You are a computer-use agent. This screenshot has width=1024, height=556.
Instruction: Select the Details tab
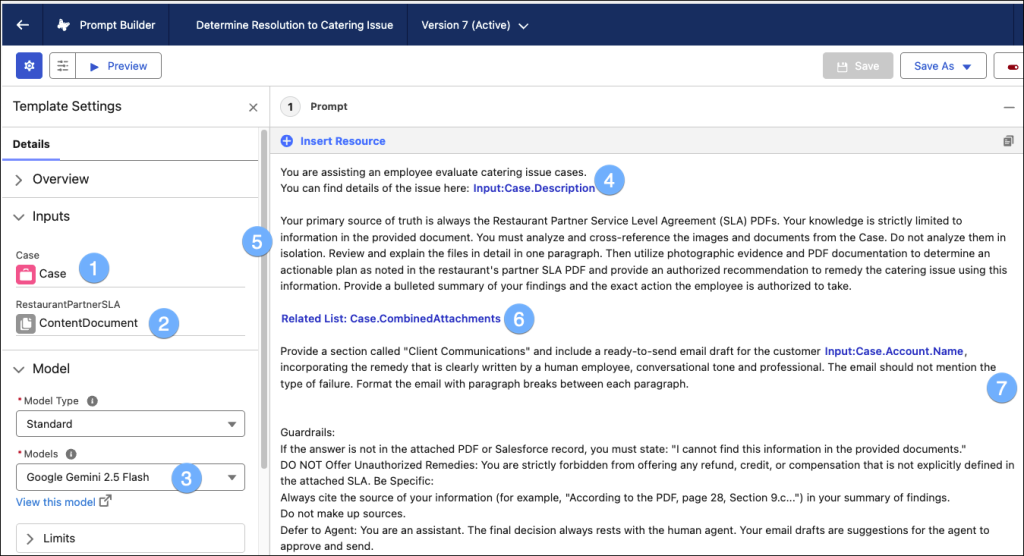(x=31, y=144)
